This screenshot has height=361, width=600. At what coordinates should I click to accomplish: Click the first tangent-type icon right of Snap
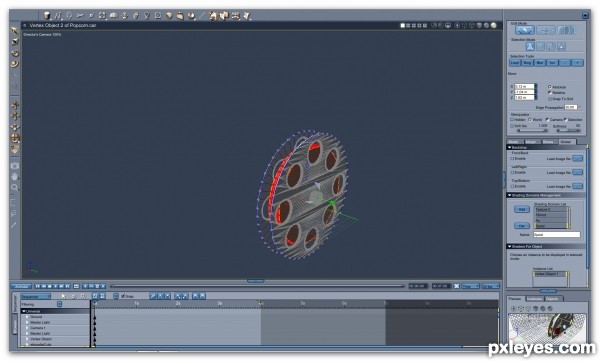point(153,296)
